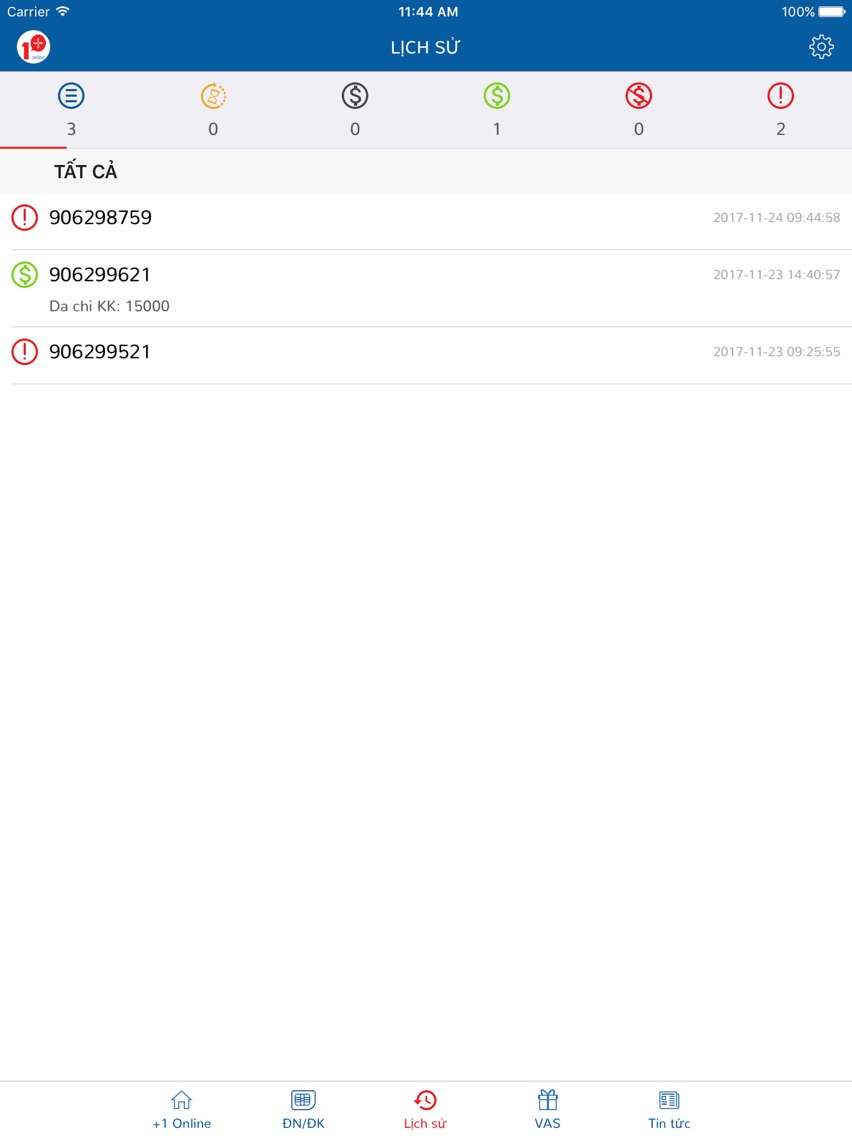
Task: Open history entry 906299521
Action: click(426, 356)
